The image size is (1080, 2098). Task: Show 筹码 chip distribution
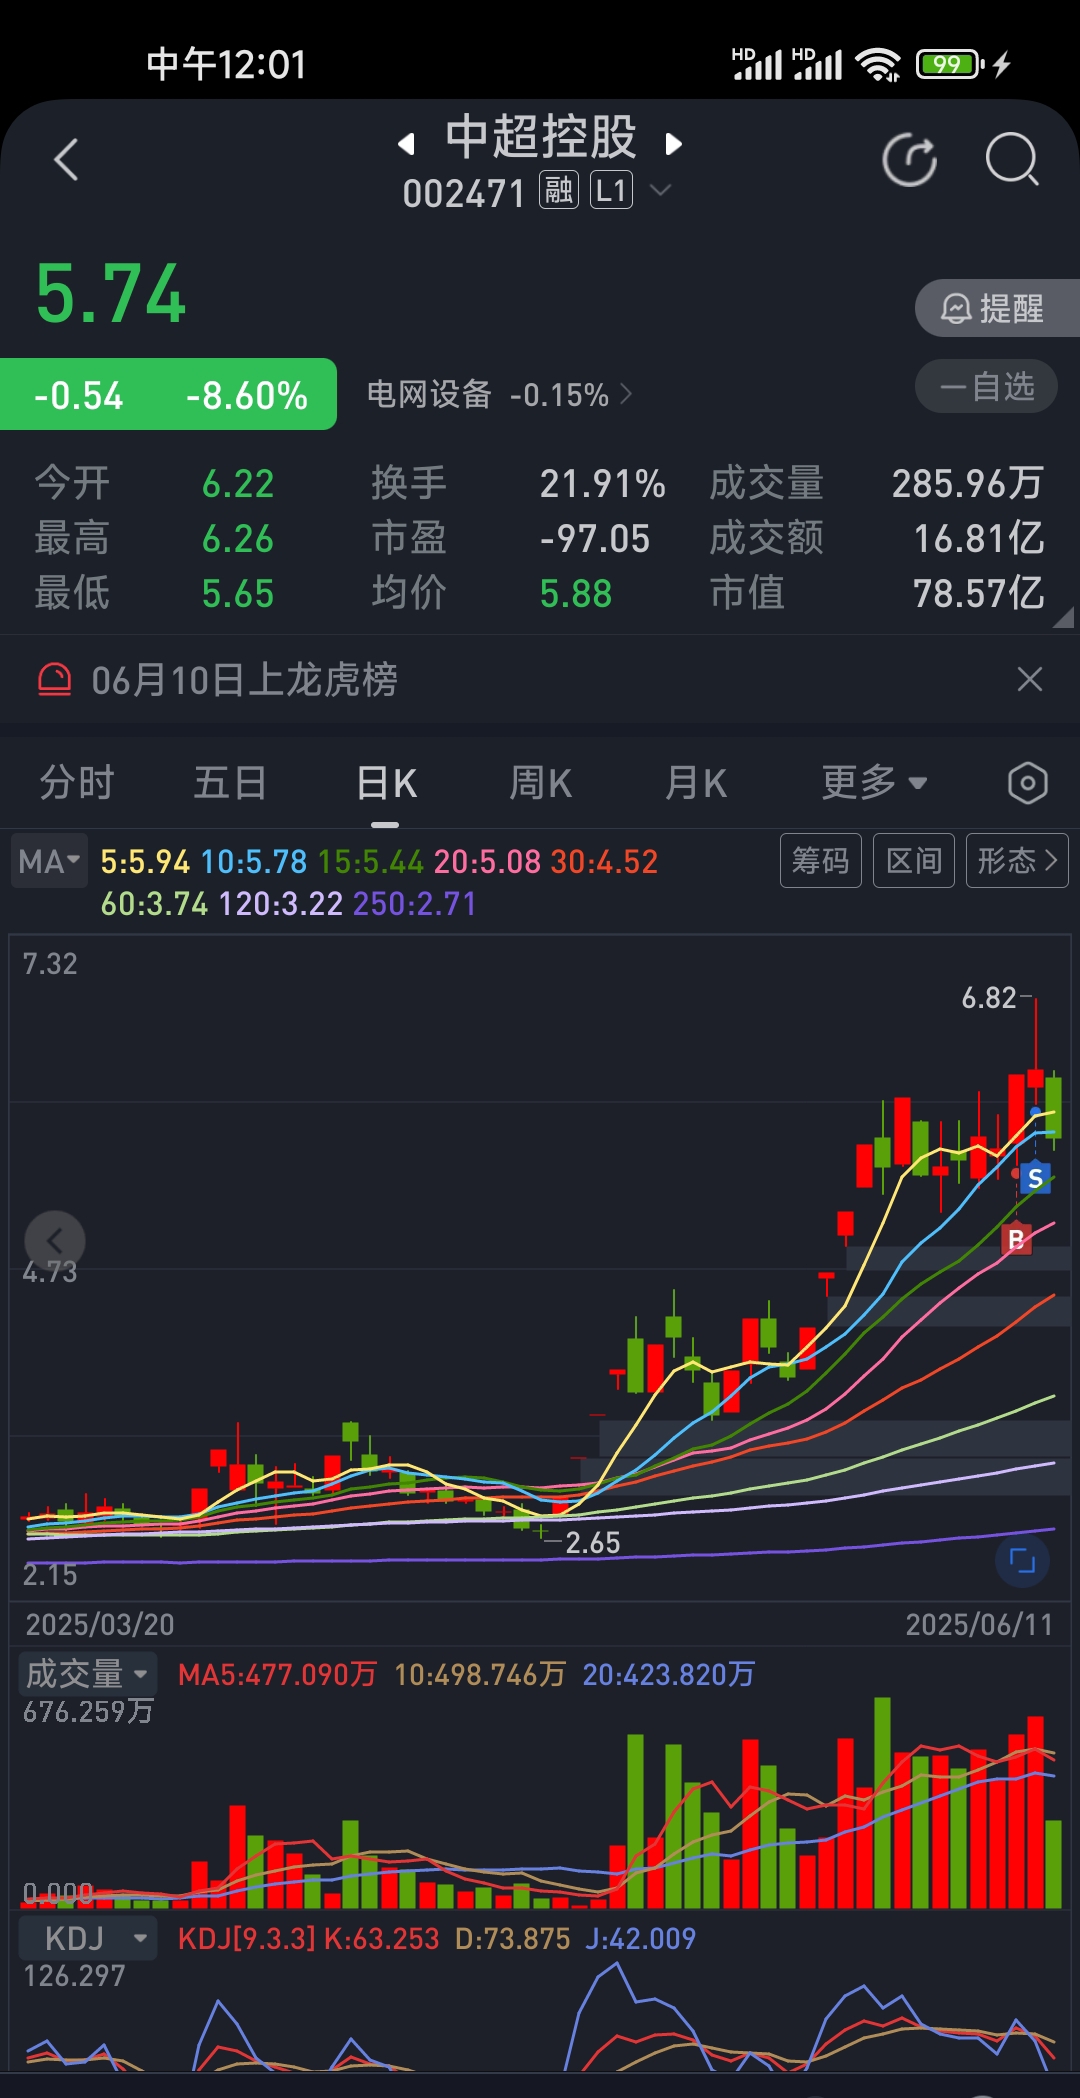tap(820, 860)
